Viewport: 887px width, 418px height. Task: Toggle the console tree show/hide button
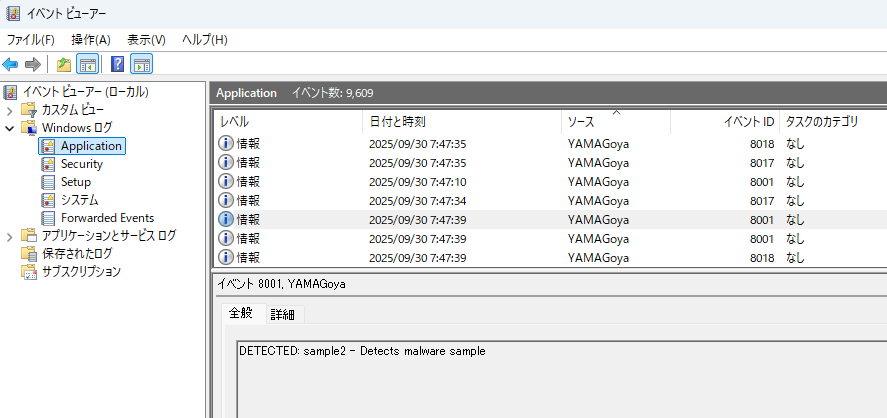[x=88, y=65]
